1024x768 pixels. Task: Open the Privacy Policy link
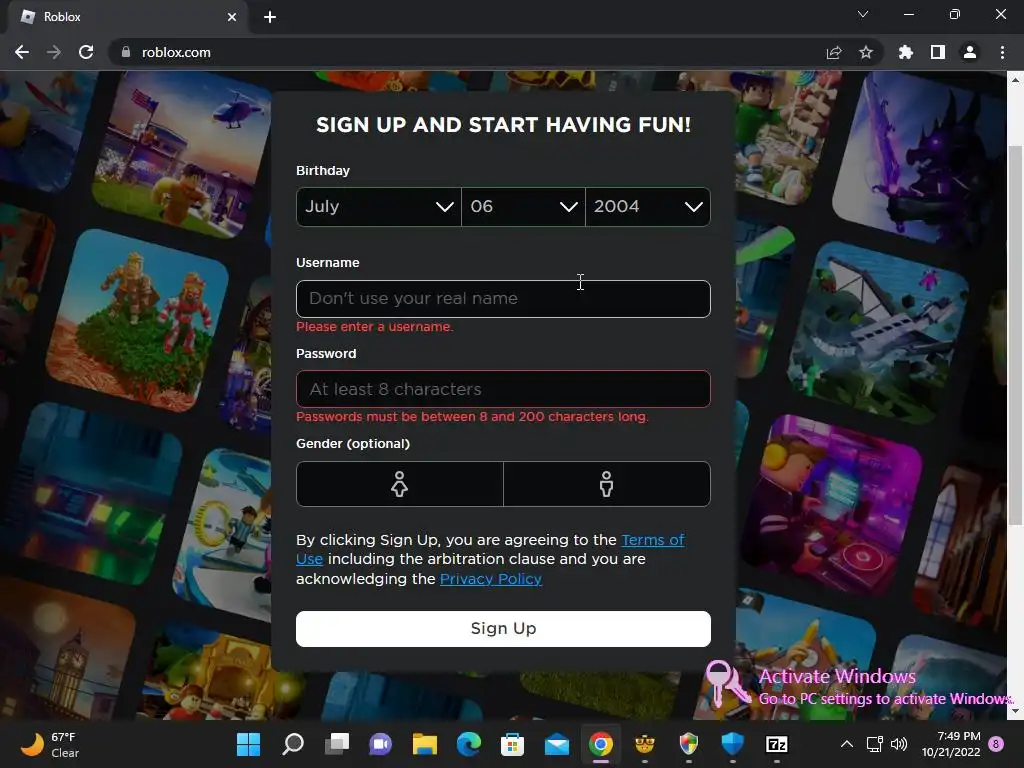(490, 579)
